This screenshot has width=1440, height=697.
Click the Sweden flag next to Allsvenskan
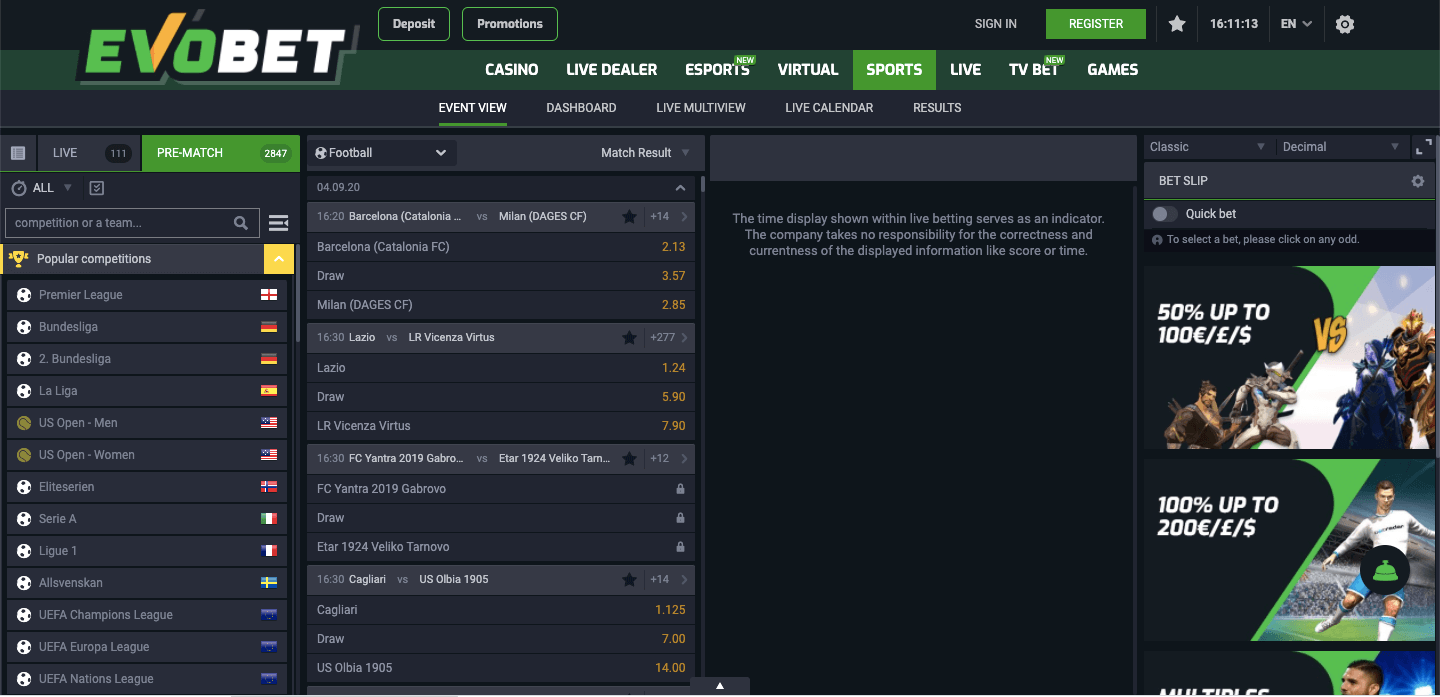(269, 583)
